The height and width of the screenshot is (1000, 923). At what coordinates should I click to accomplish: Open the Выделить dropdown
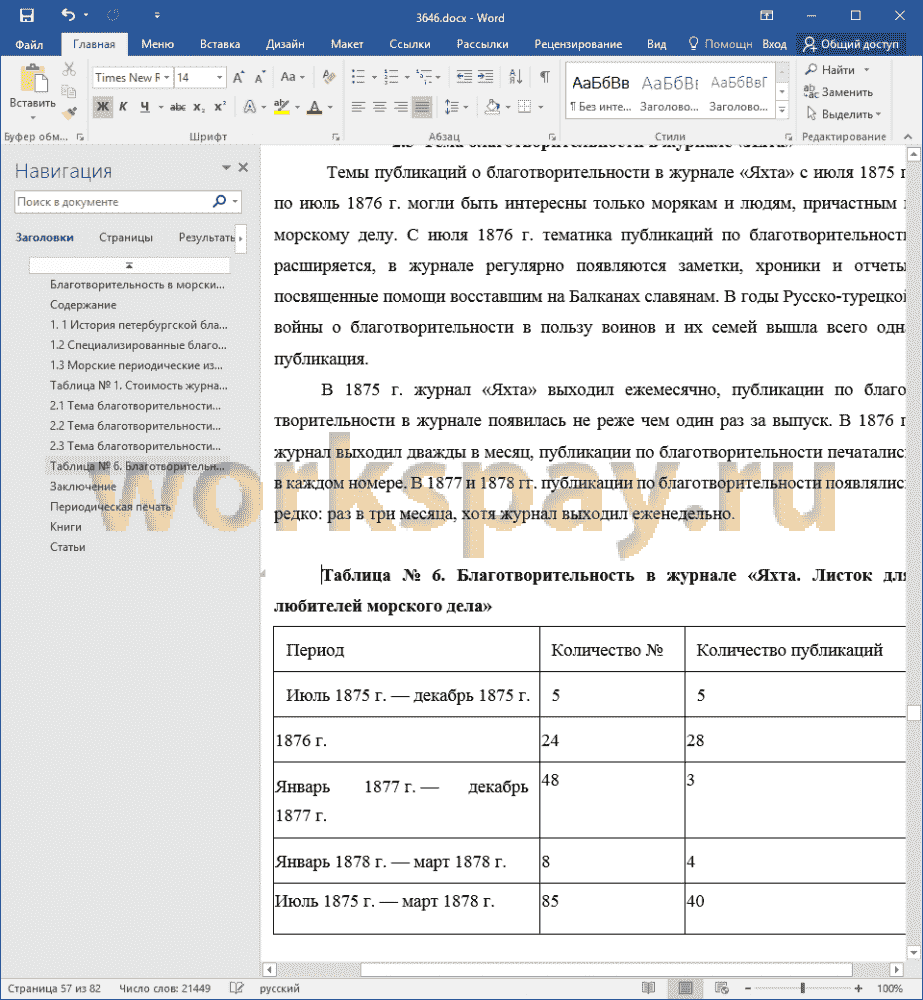(843, 114)
